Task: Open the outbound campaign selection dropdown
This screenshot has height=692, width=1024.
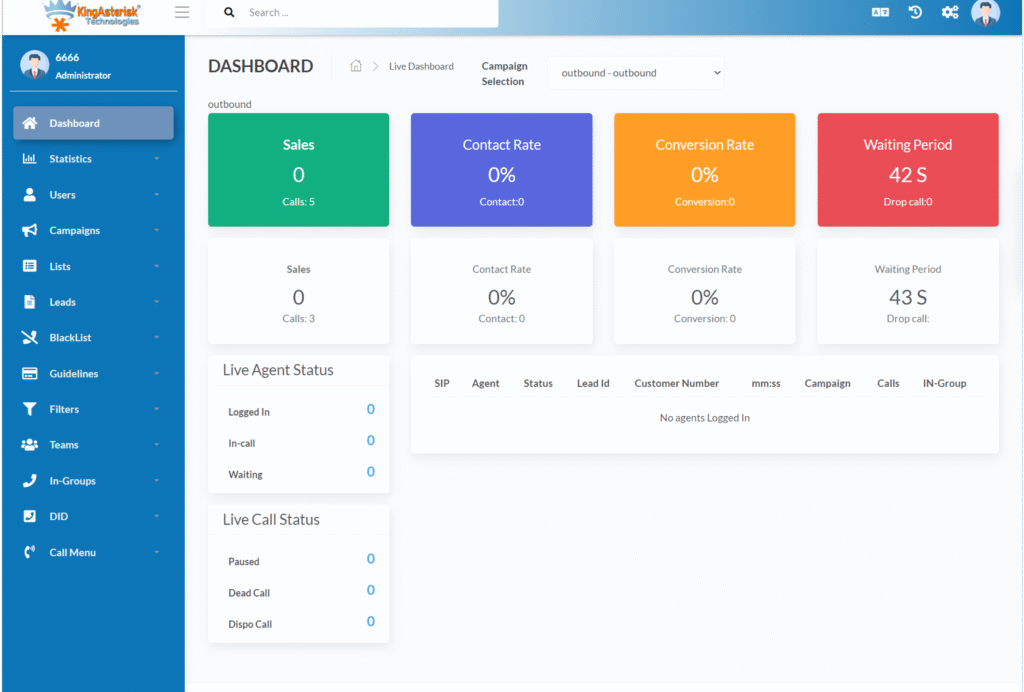Action: [636, 72]
